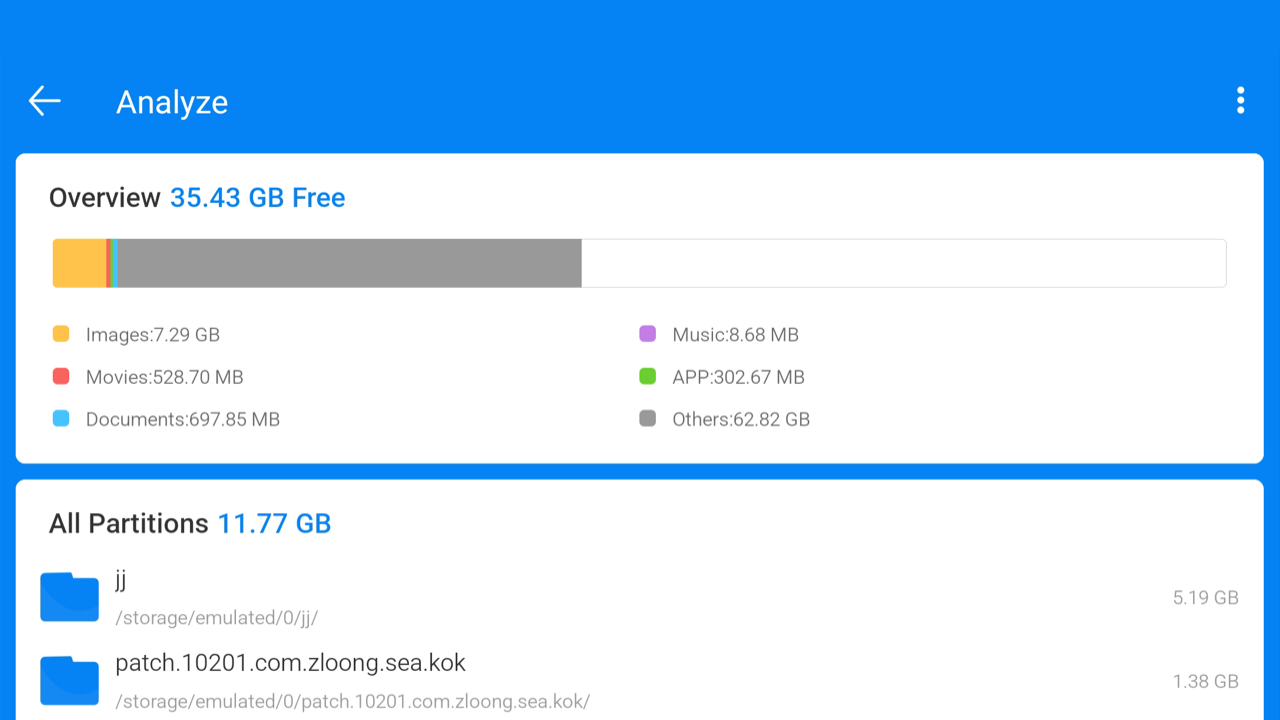
Task: Open All Partitions 11.77 GB summary
Action: click(x=190, y=523)
